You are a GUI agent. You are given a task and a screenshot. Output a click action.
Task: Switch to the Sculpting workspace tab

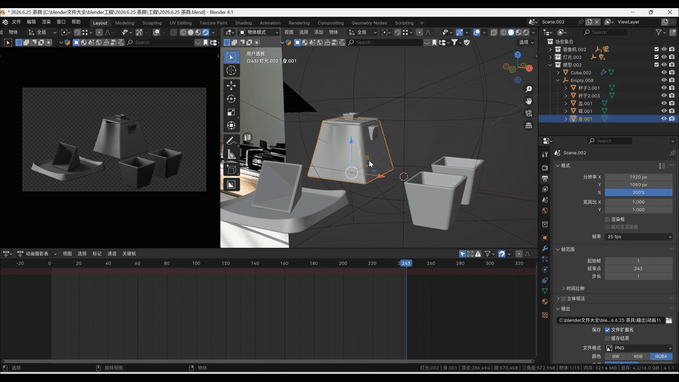tap(152, 23)
